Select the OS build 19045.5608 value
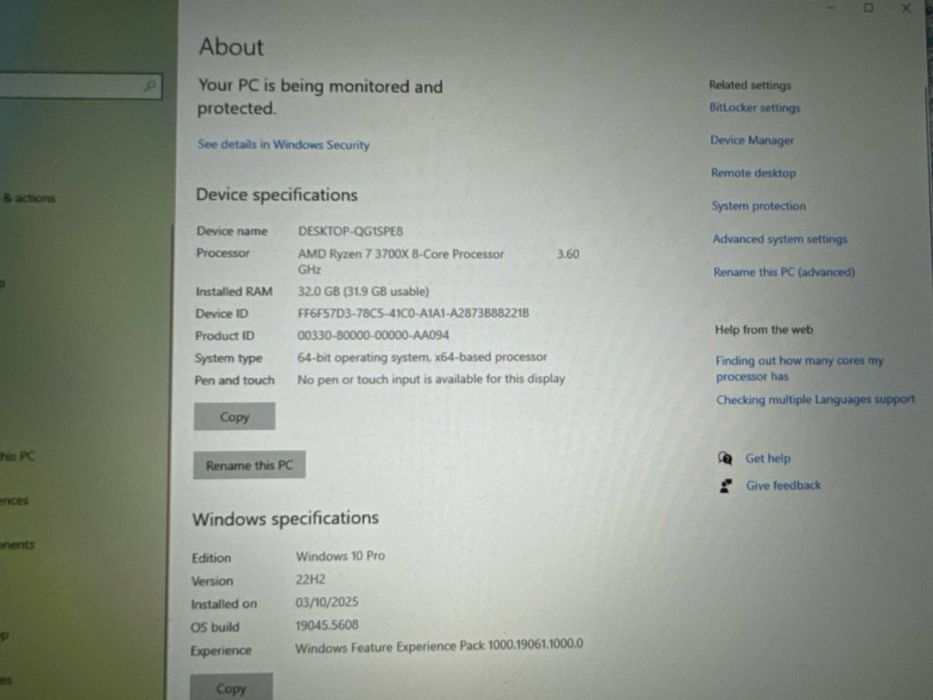The image size is (933, 700). (327, 625)
